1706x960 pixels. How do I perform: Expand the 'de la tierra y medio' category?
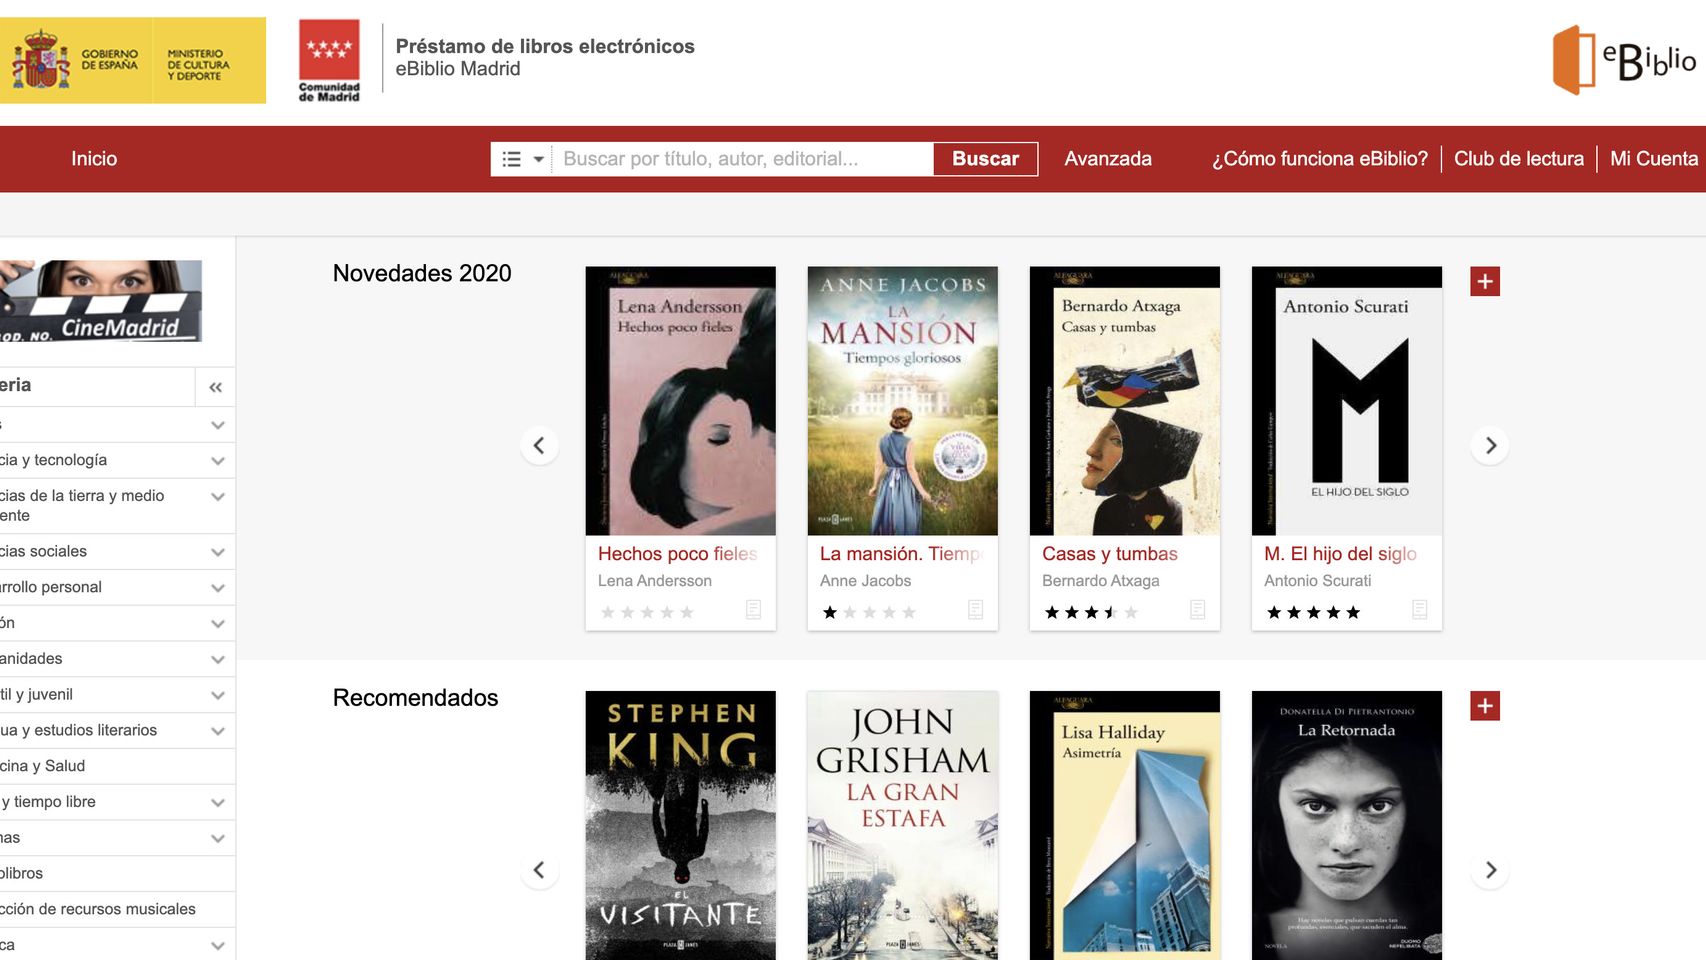pyautogui.click(x=218, y=497)
